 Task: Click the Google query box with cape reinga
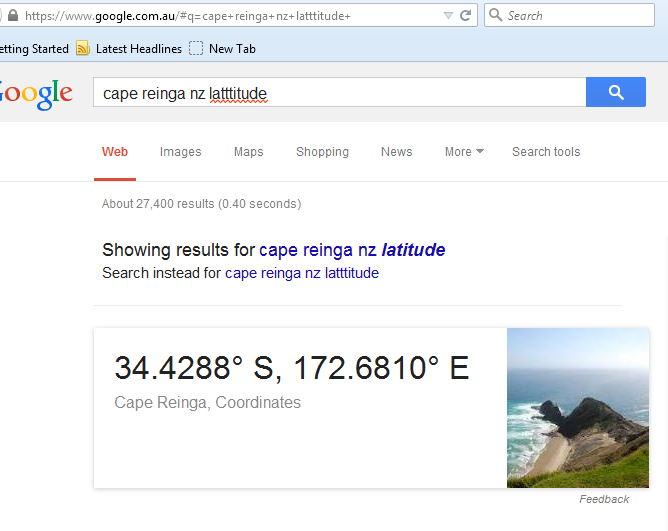click(340, 92)
